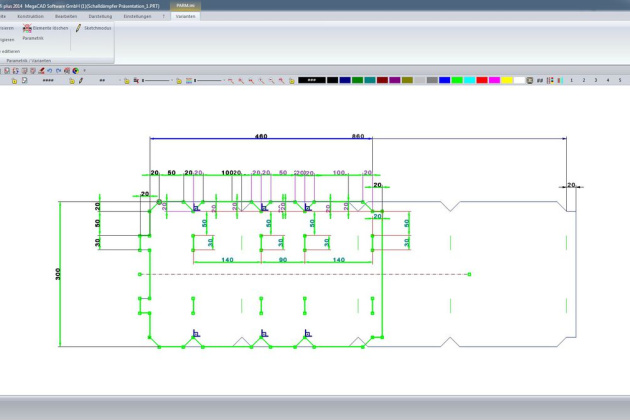This screenshot has width=630, height=420.
Task: Select layer number 1 in toolbar
Action: pyautogui.click(x=570, y=81)
